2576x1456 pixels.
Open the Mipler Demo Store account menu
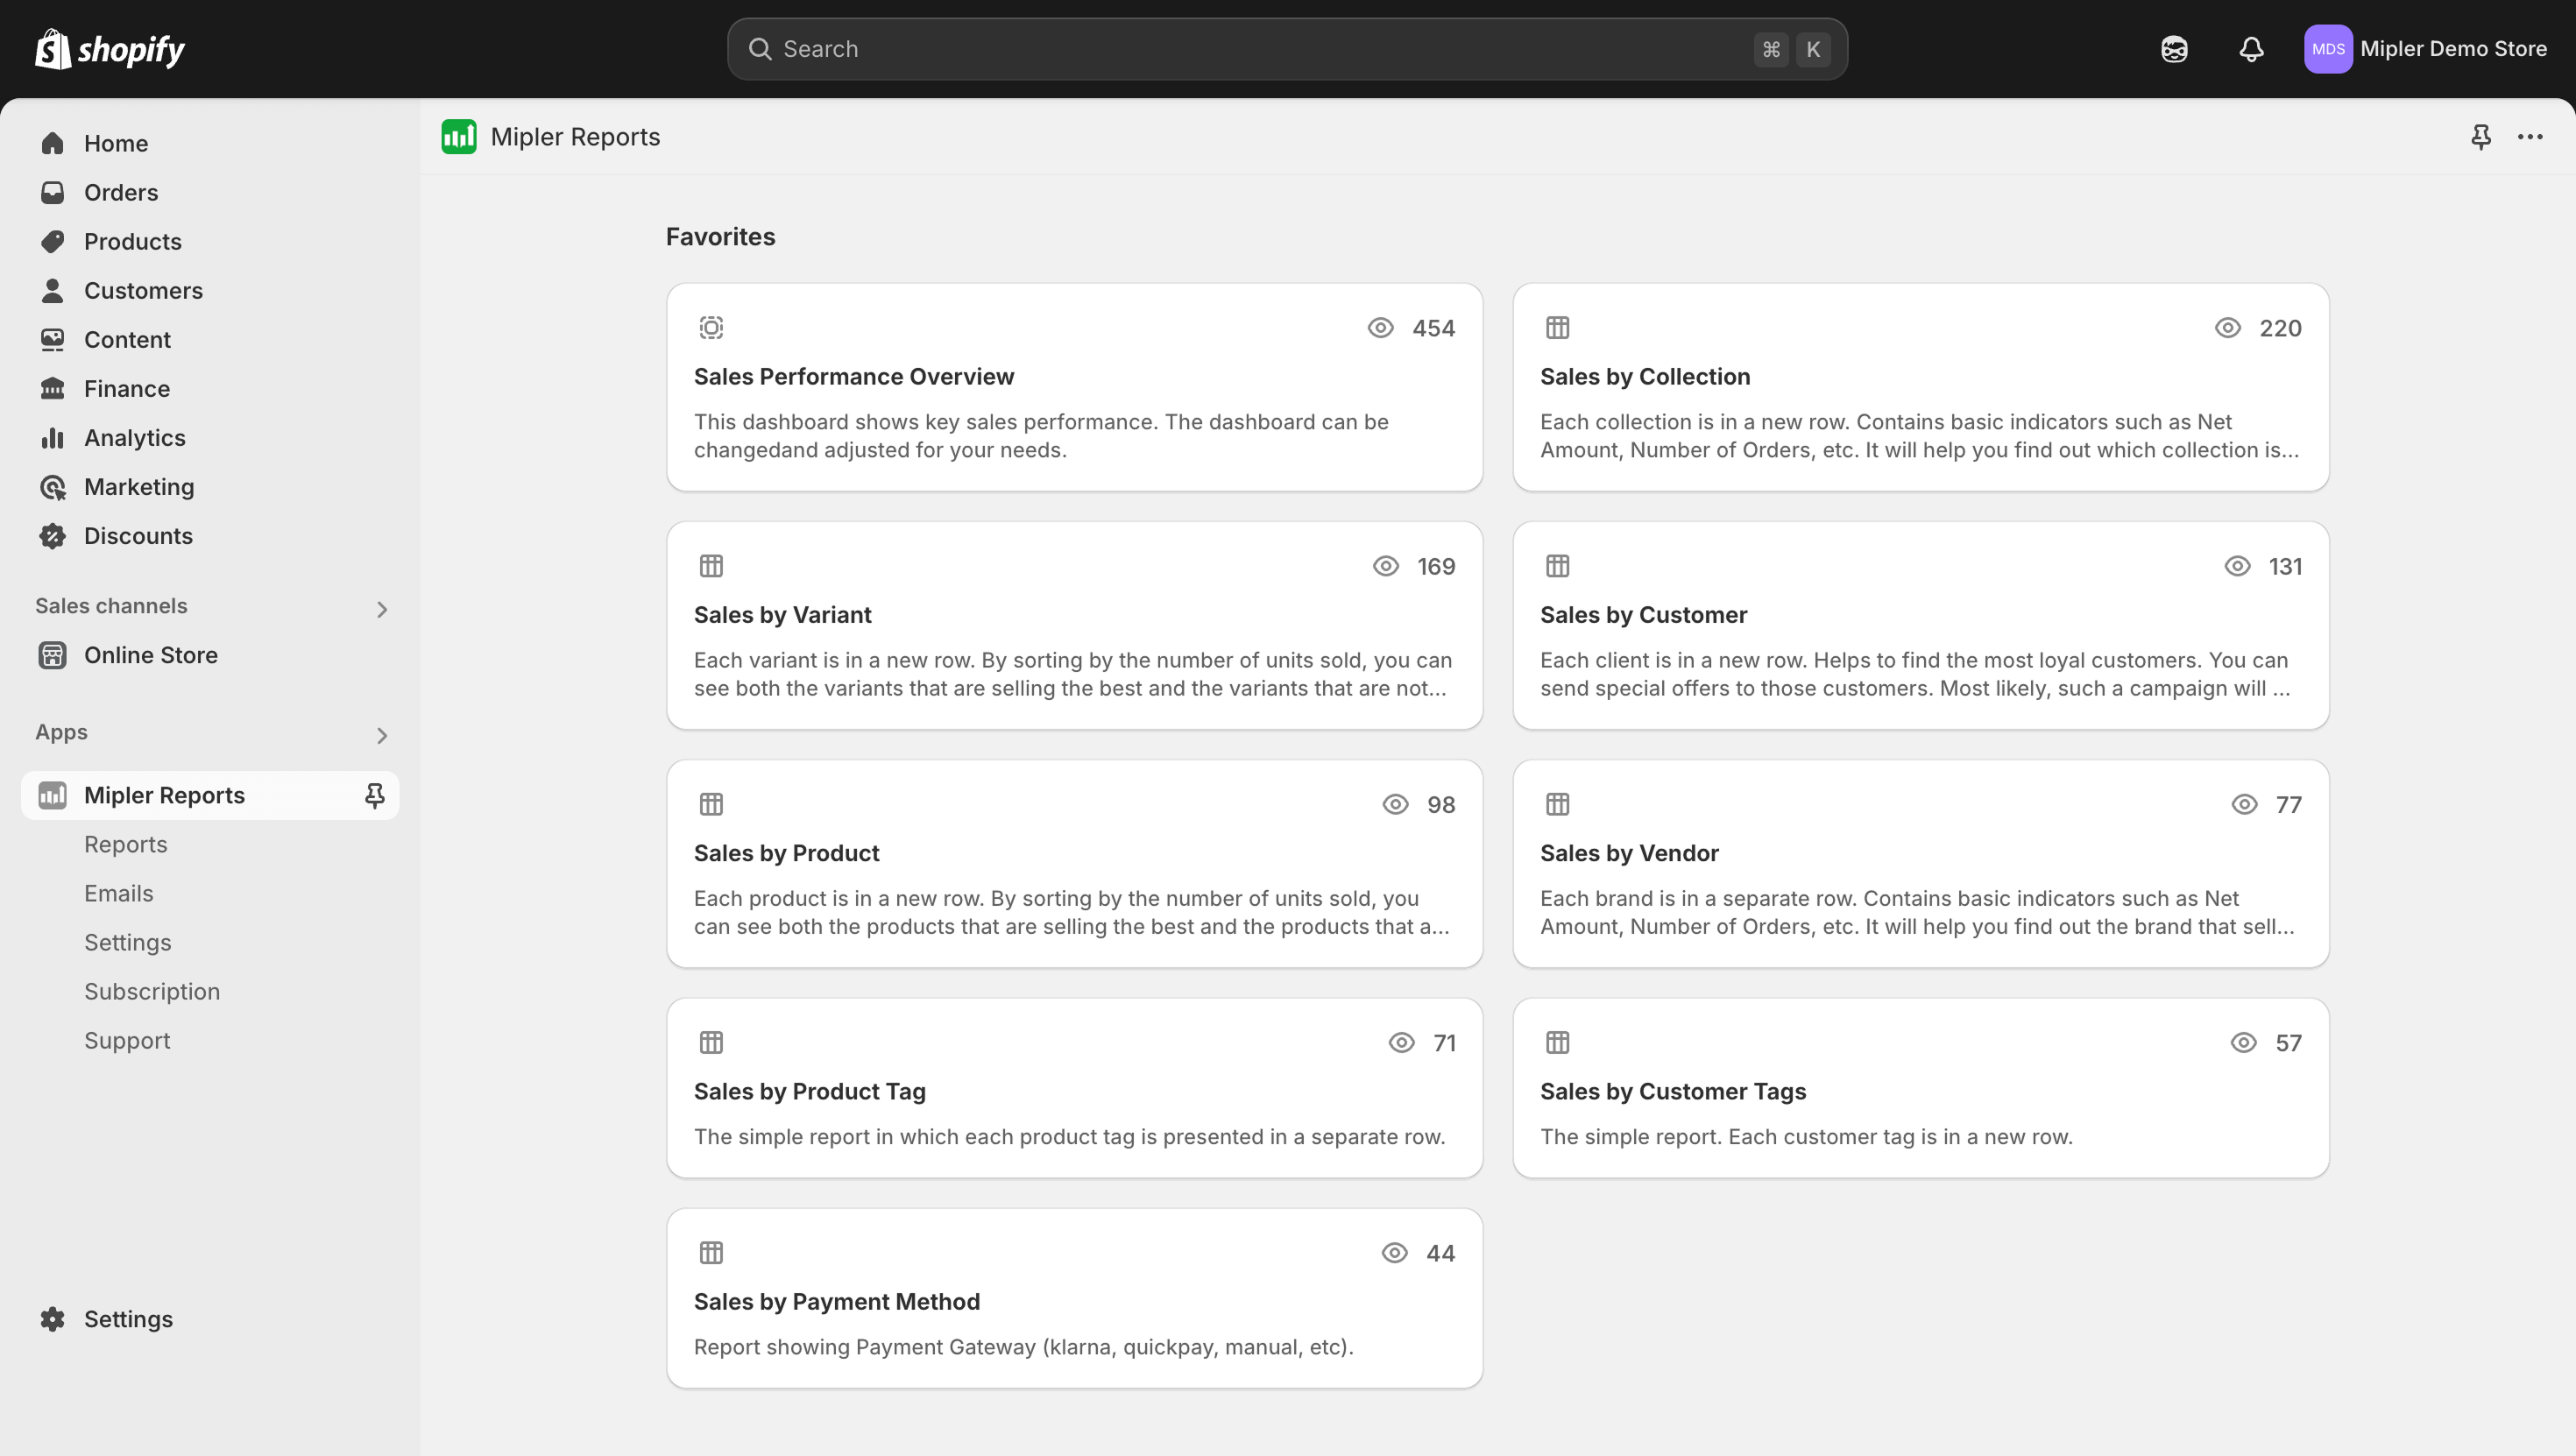point(2426,49)
